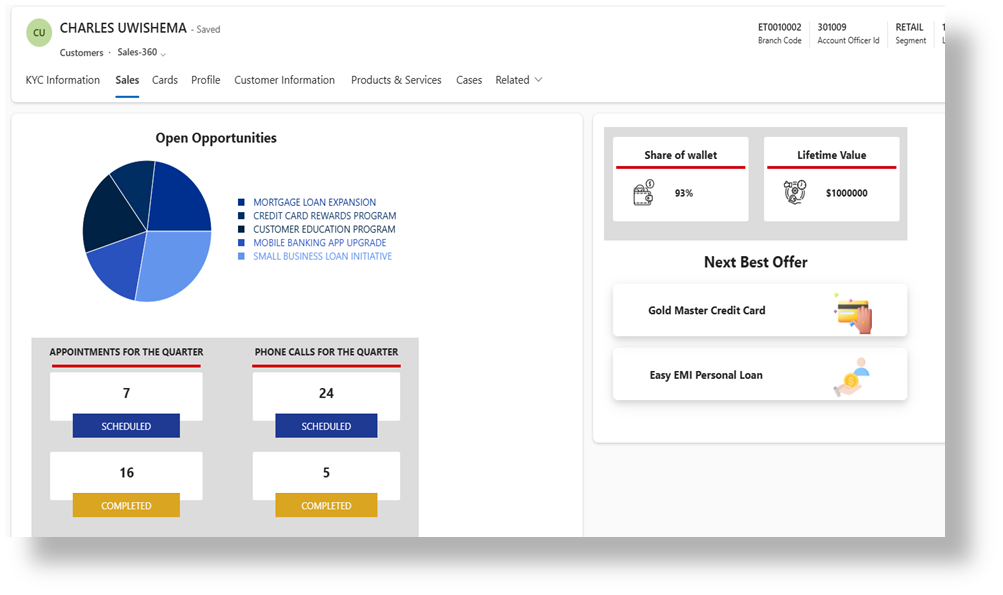
Task: Switch to the Cards tab
Action: pyautogui.click(x=164, y=80)
